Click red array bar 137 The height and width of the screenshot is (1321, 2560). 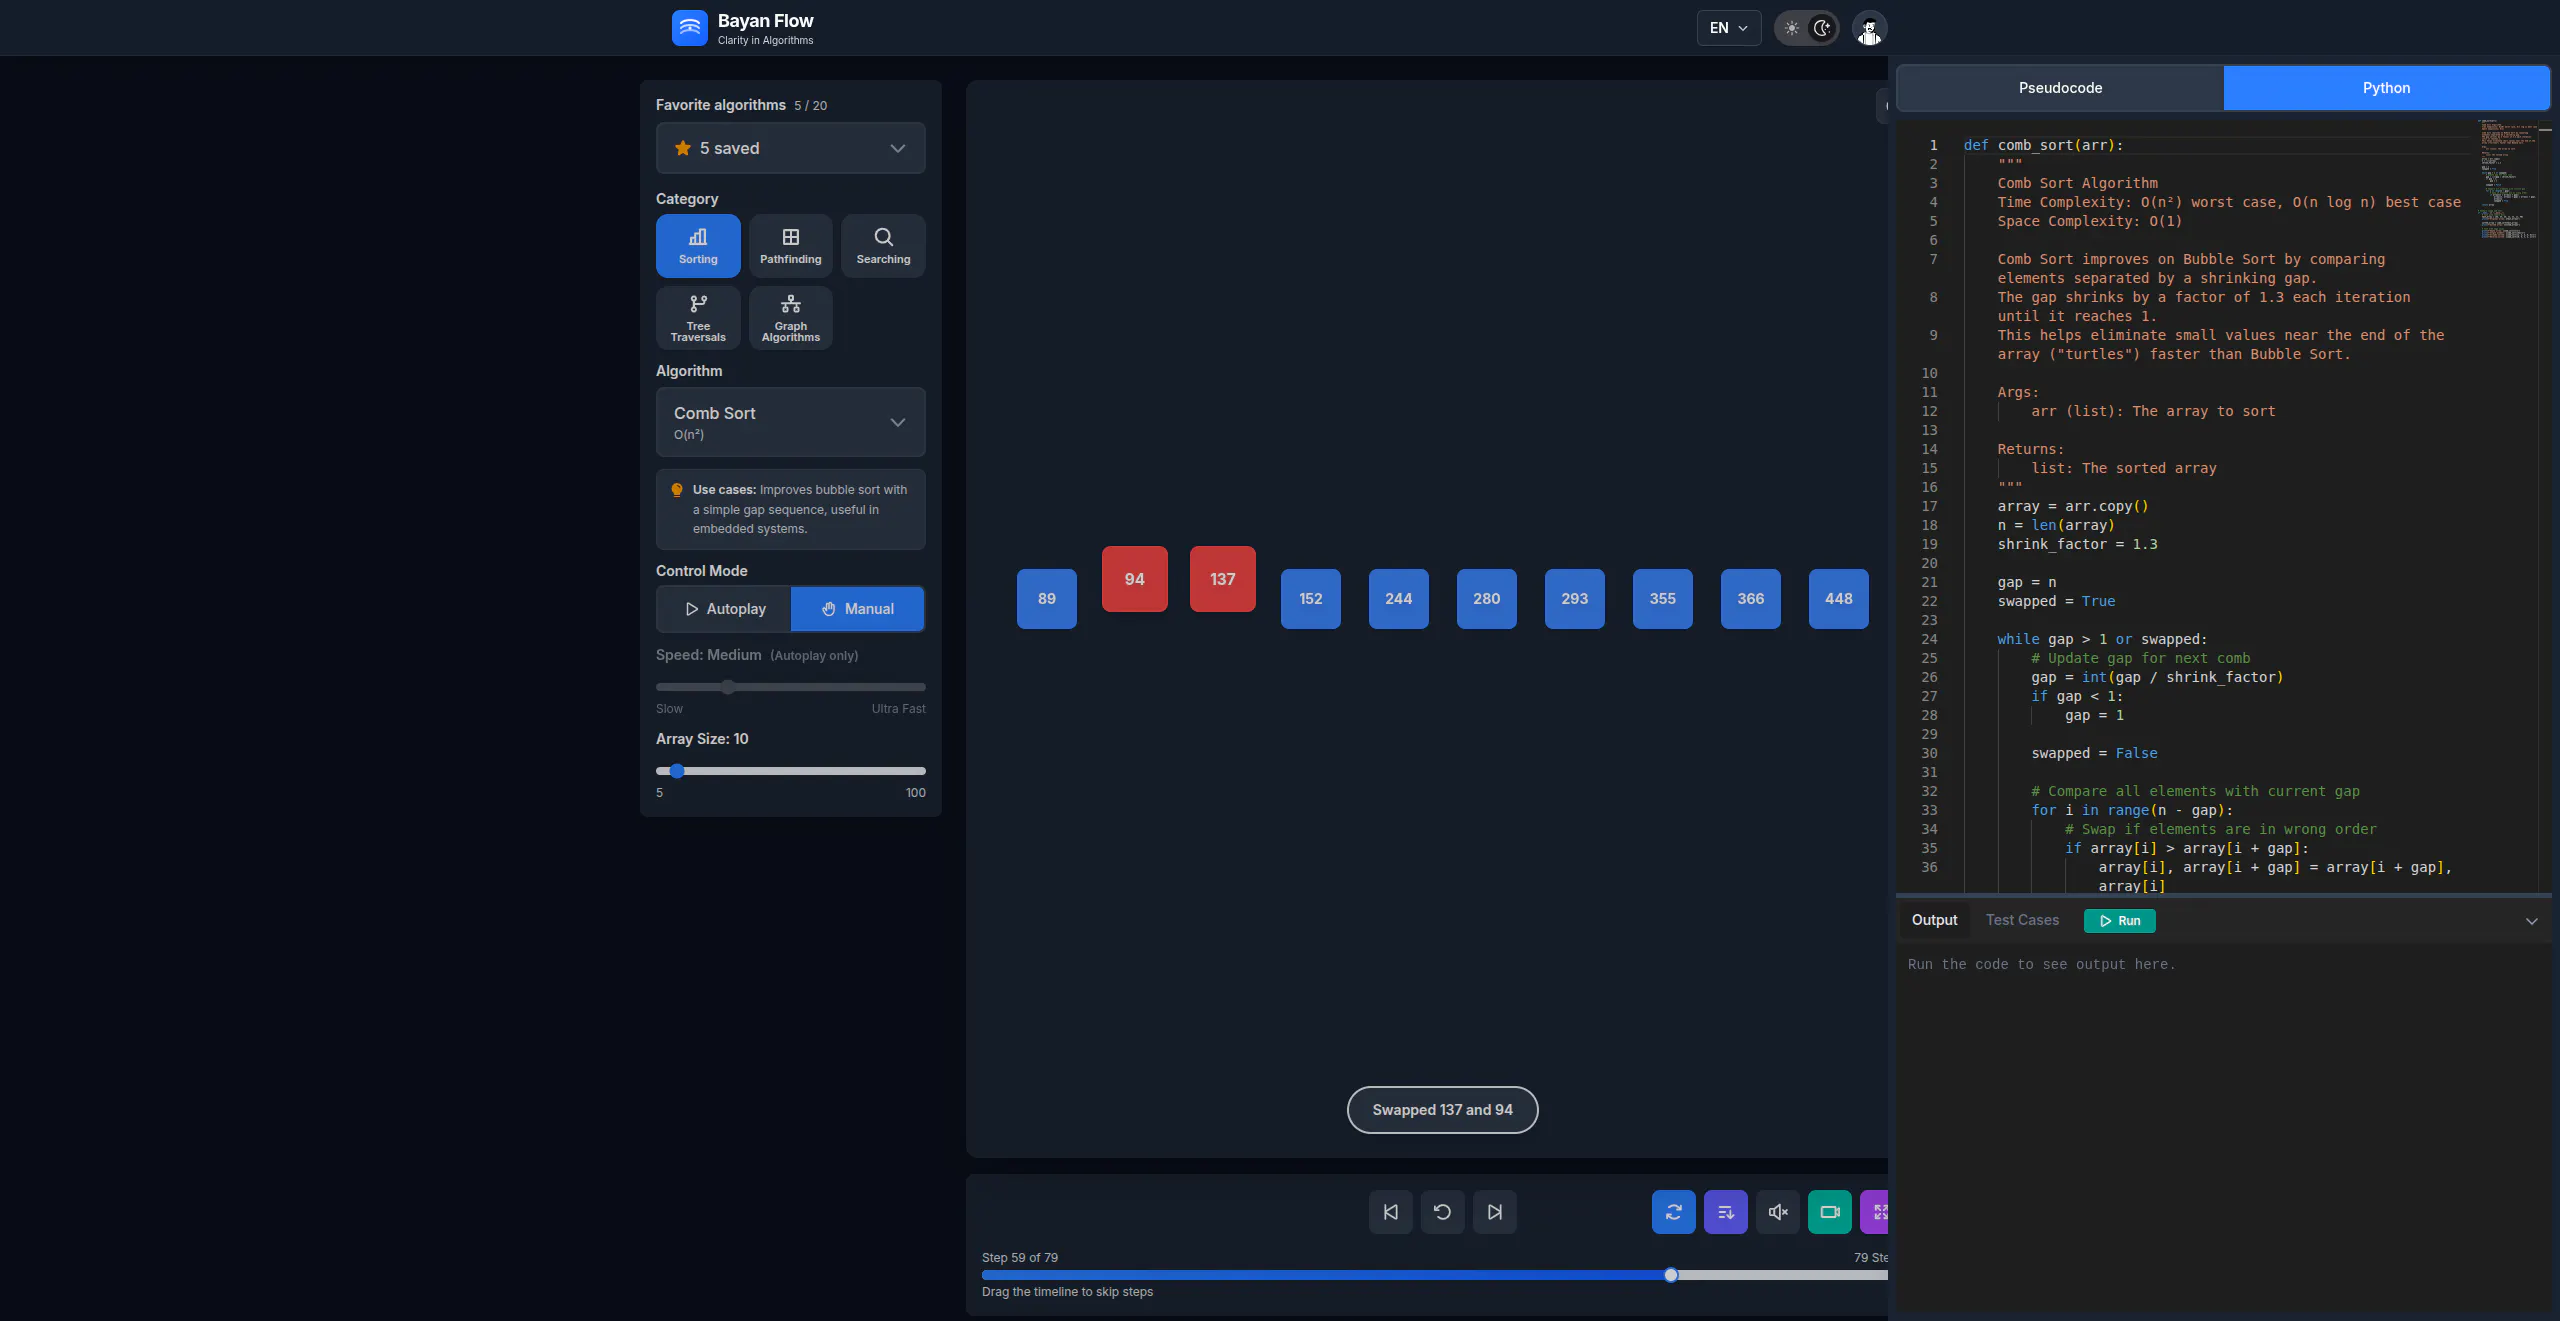pos(1222,579)
